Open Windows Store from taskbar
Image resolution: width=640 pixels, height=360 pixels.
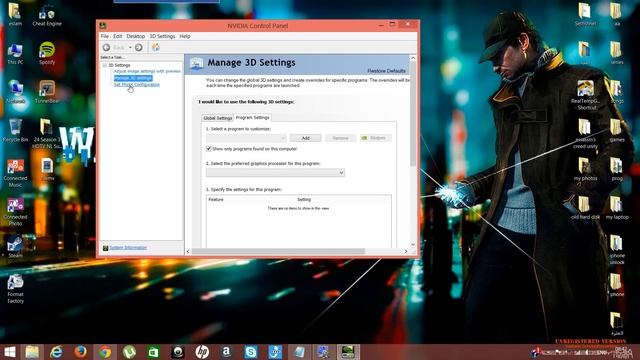coord(153,352)
